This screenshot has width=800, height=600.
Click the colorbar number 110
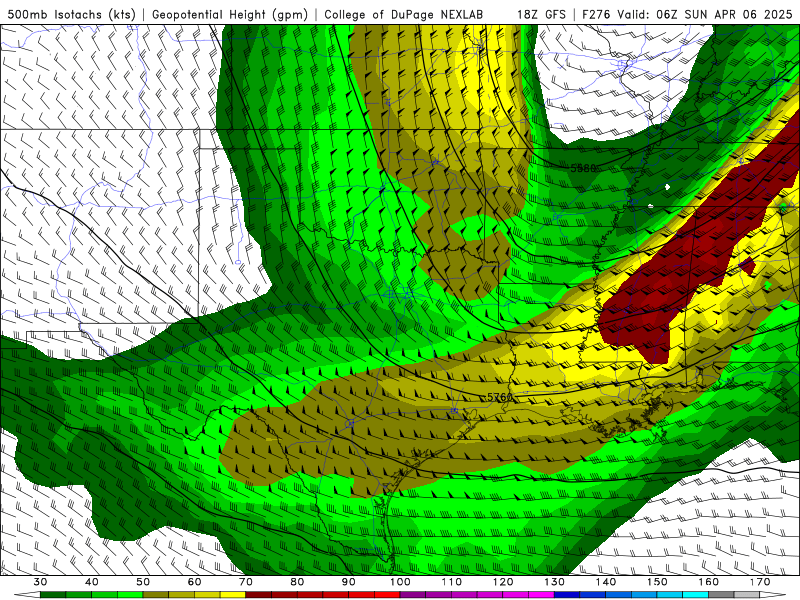pyautogui.click(x=452, y=582)
